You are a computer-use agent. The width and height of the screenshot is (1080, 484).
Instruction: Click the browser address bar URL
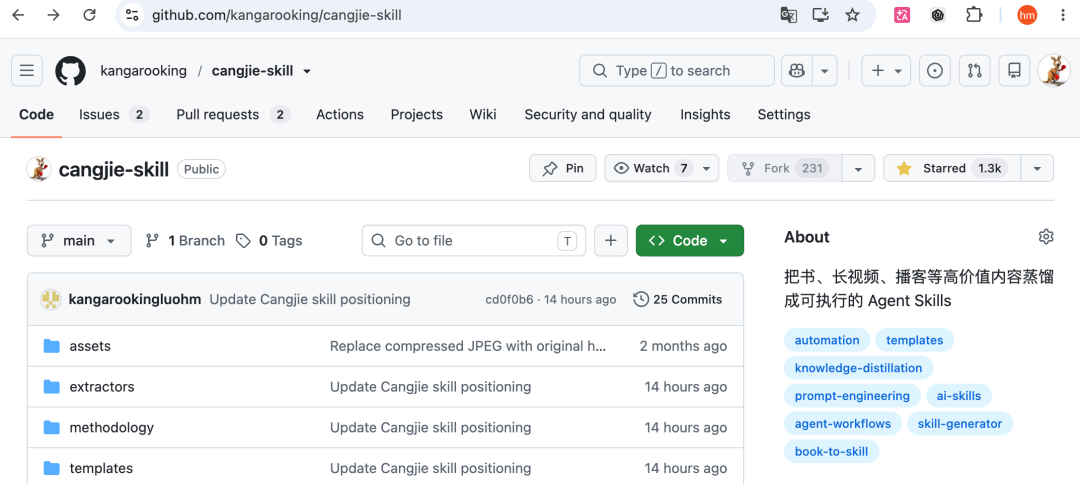pos(277,15)
